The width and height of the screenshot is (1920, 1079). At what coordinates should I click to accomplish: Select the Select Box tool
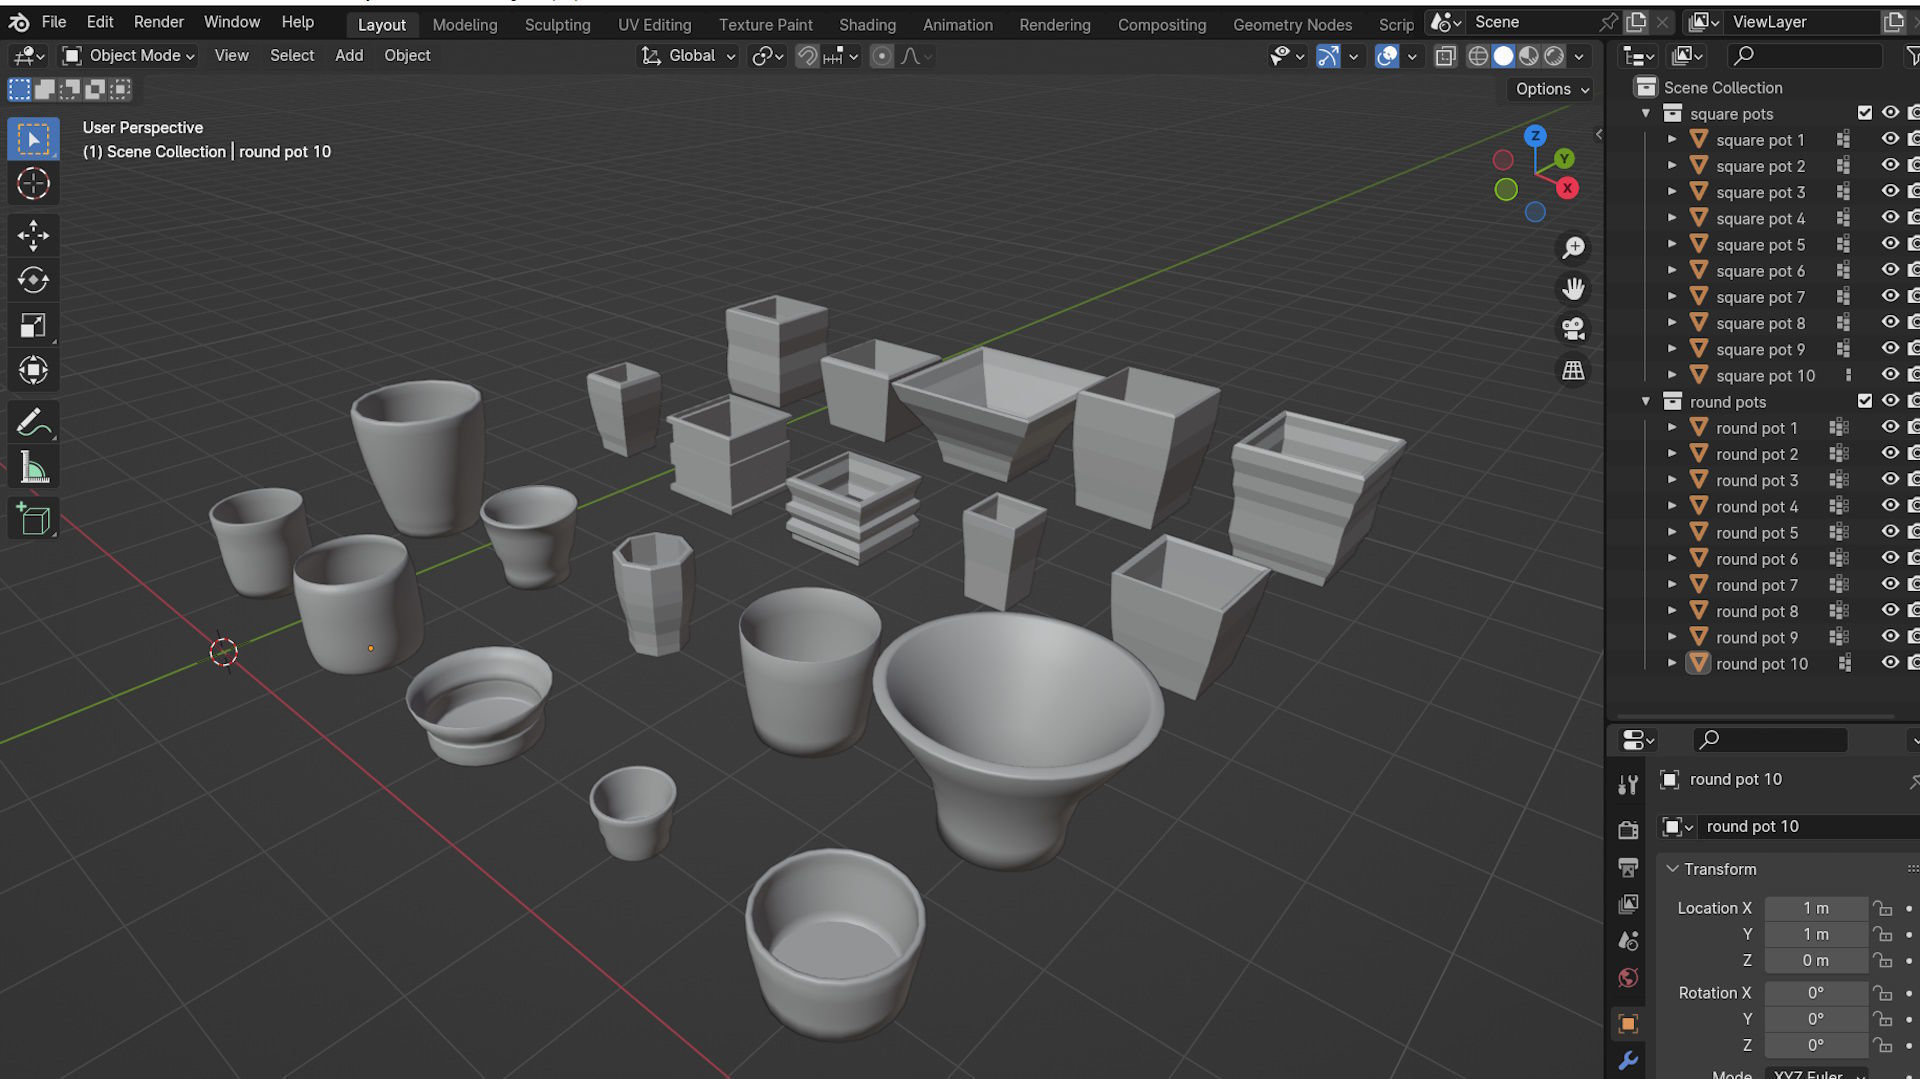[x=33, y=139]
